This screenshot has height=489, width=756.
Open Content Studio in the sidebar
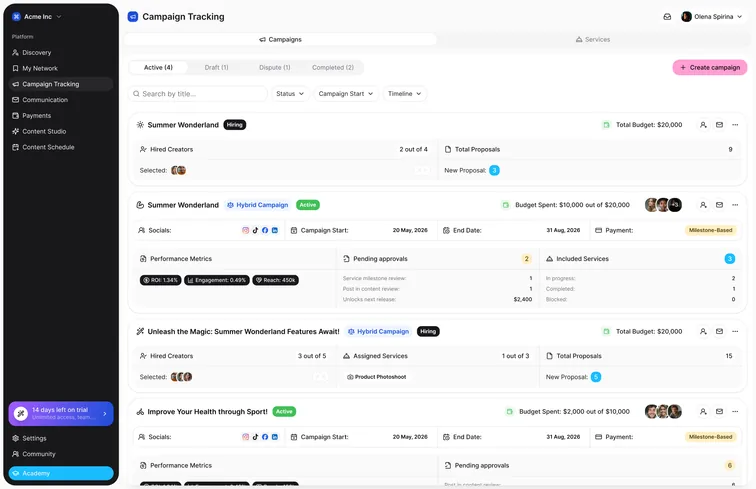point(61,131)
